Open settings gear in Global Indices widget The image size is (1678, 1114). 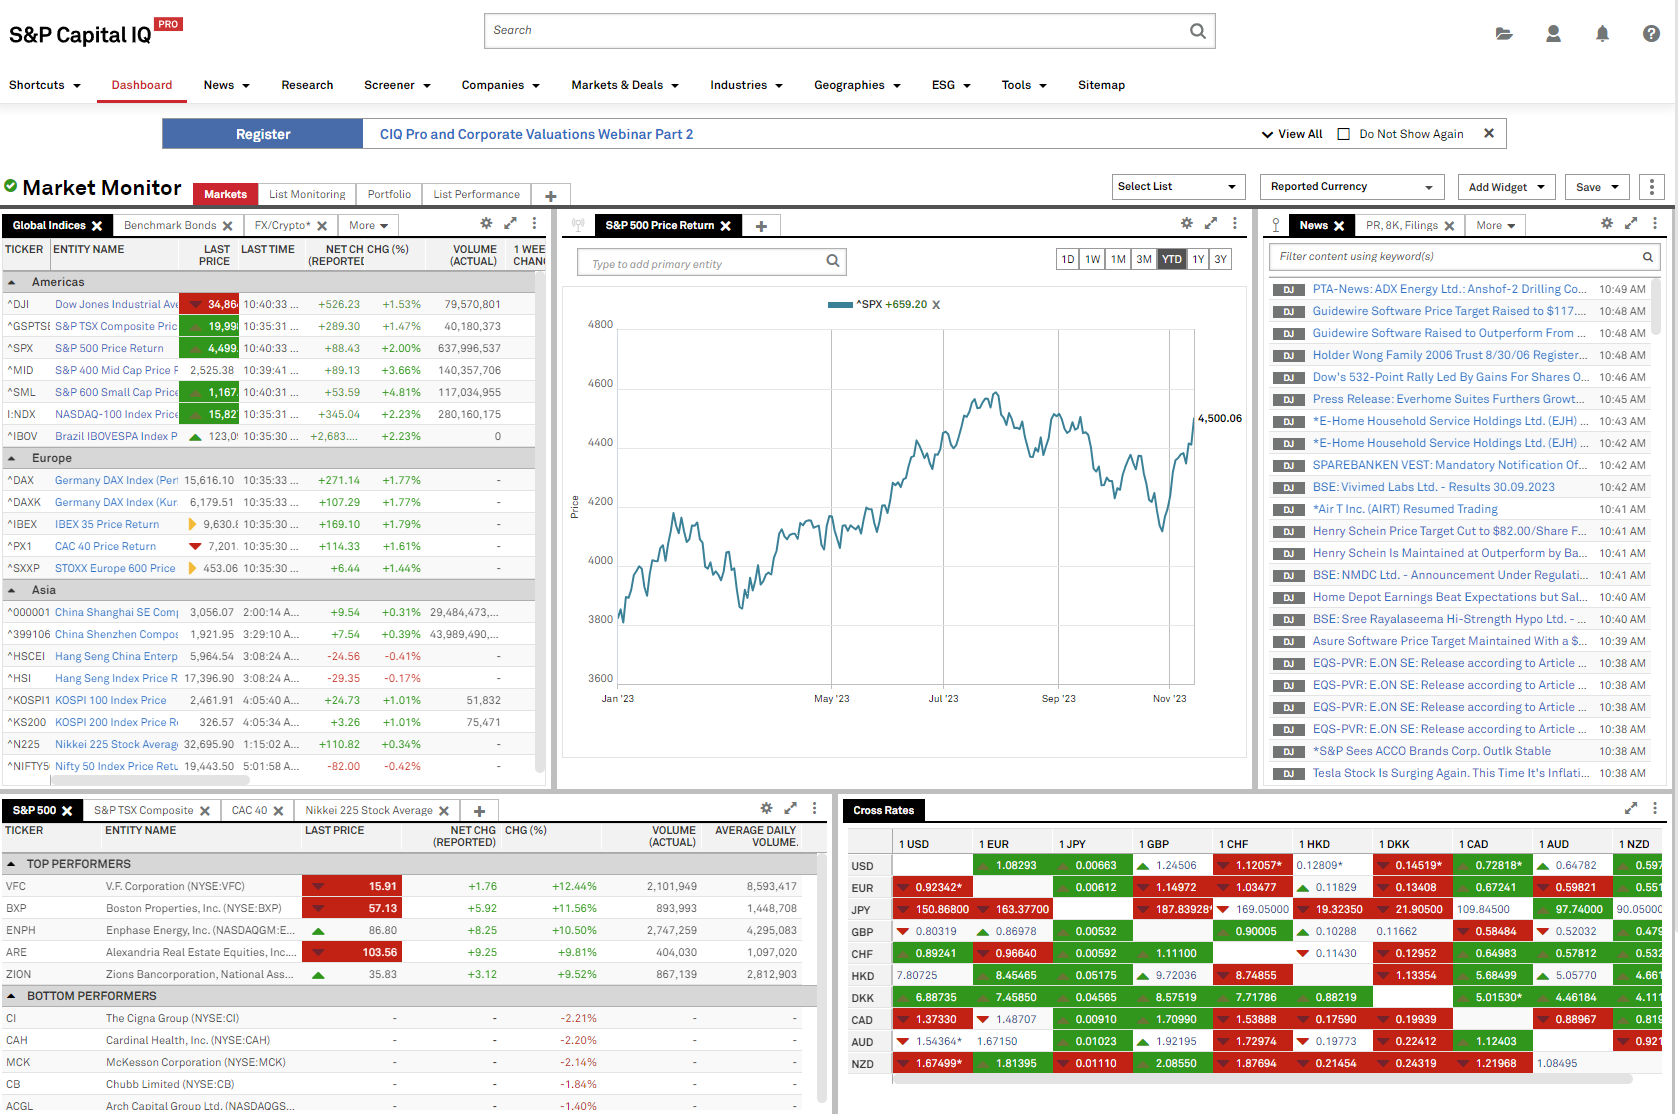(x=486, y=224)
